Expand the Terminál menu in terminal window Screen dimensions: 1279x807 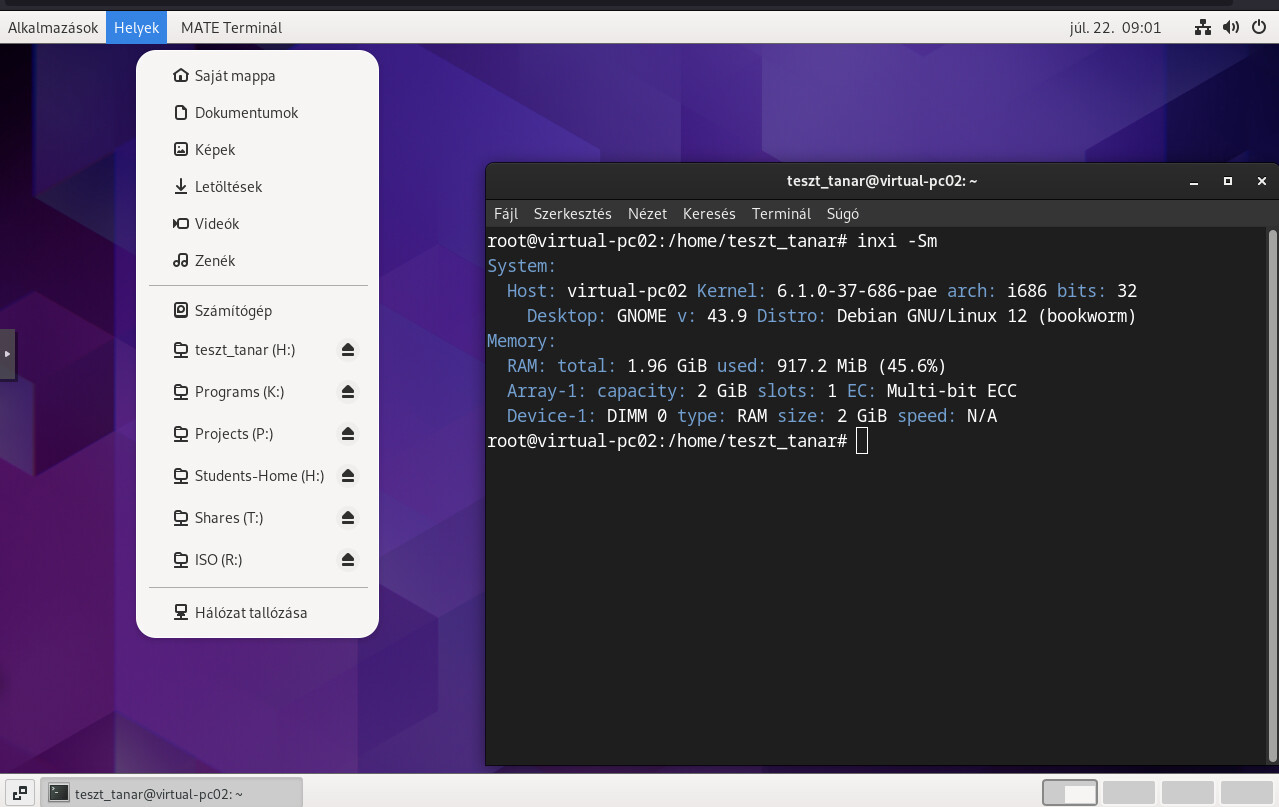click(x=781, y=214)
